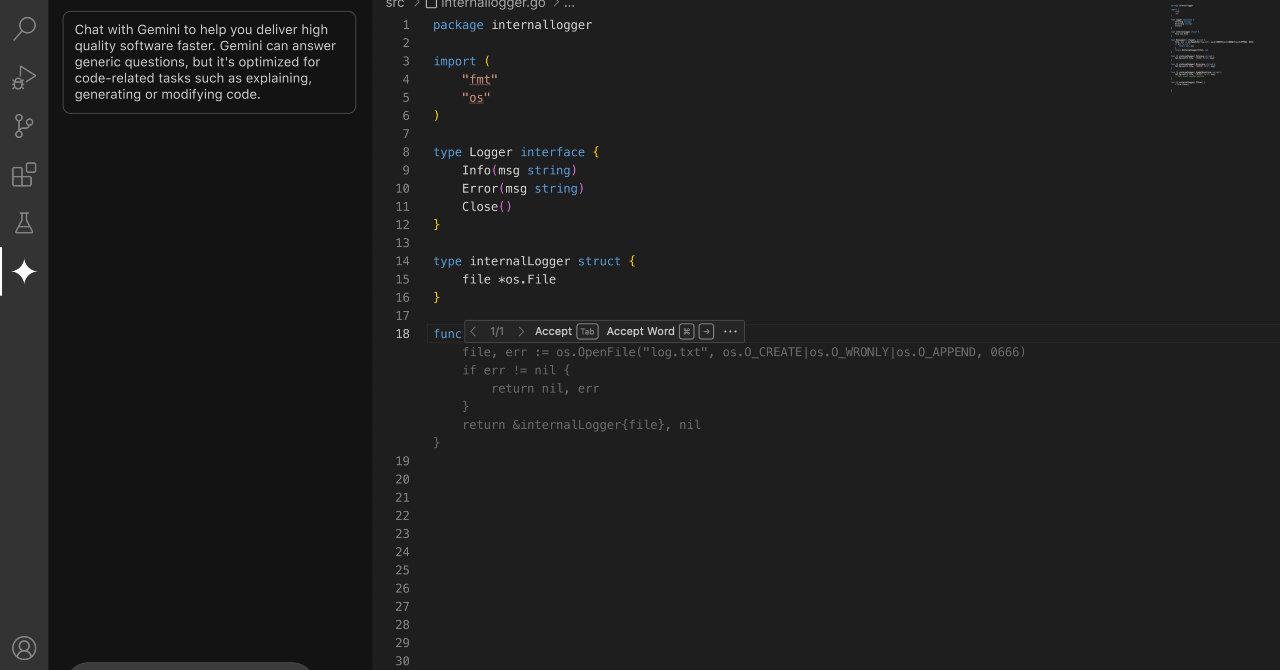Select the Gemini Code Assist sparkle icon
This screenshot has height=670, width=1280.
pyautogui.click(x=24, y=271)
